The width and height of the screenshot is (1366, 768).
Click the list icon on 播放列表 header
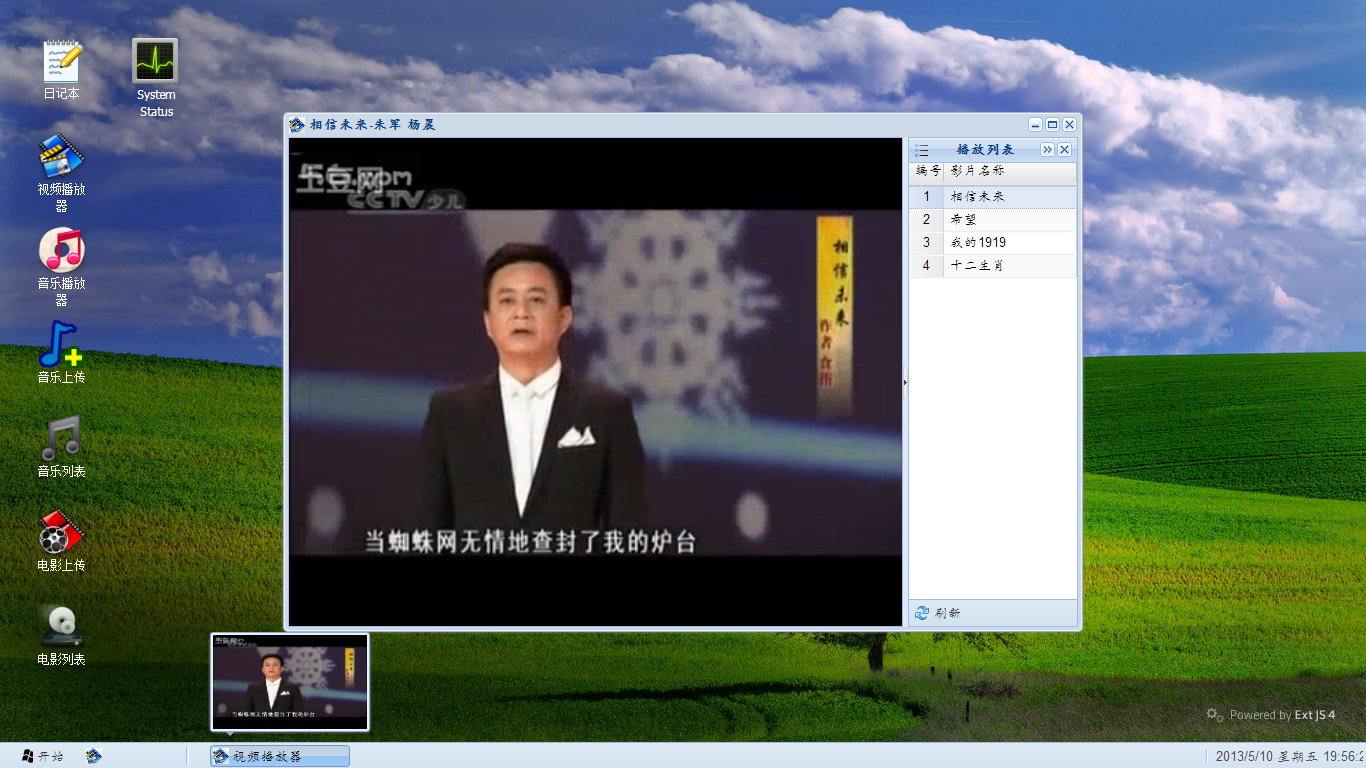(922, 150)
